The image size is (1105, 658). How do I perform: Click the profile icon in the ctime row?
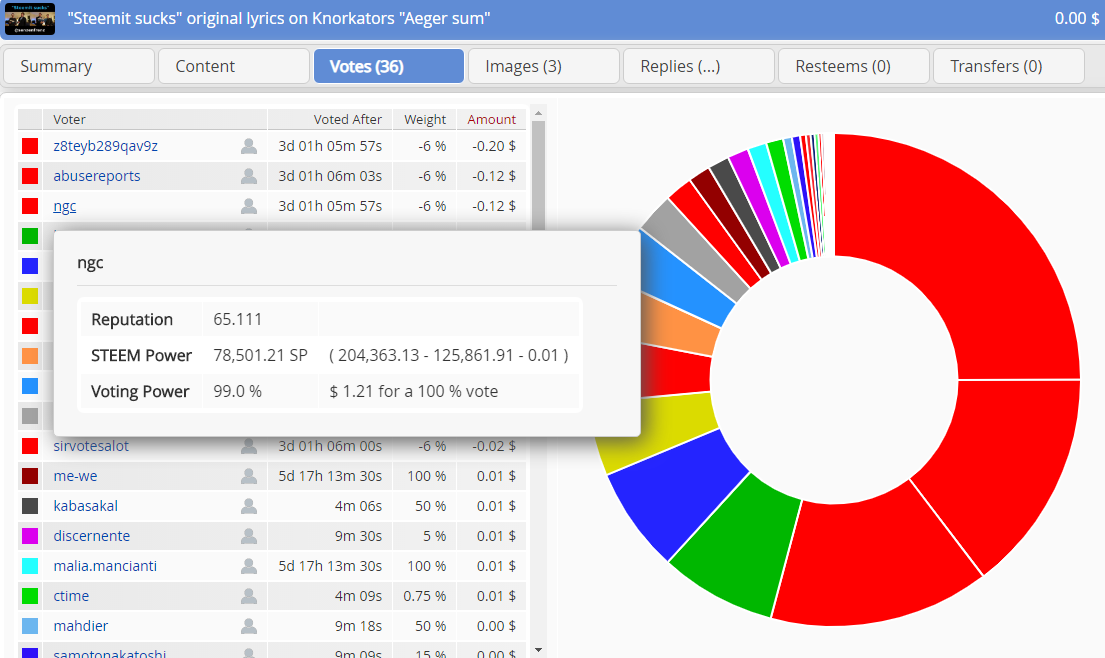[249, 596]
